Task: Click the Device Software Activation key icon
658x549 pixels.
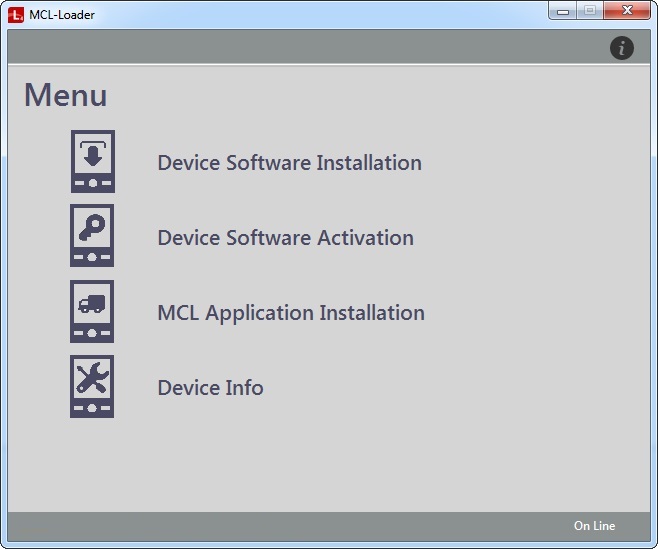Action: (92, 235)
